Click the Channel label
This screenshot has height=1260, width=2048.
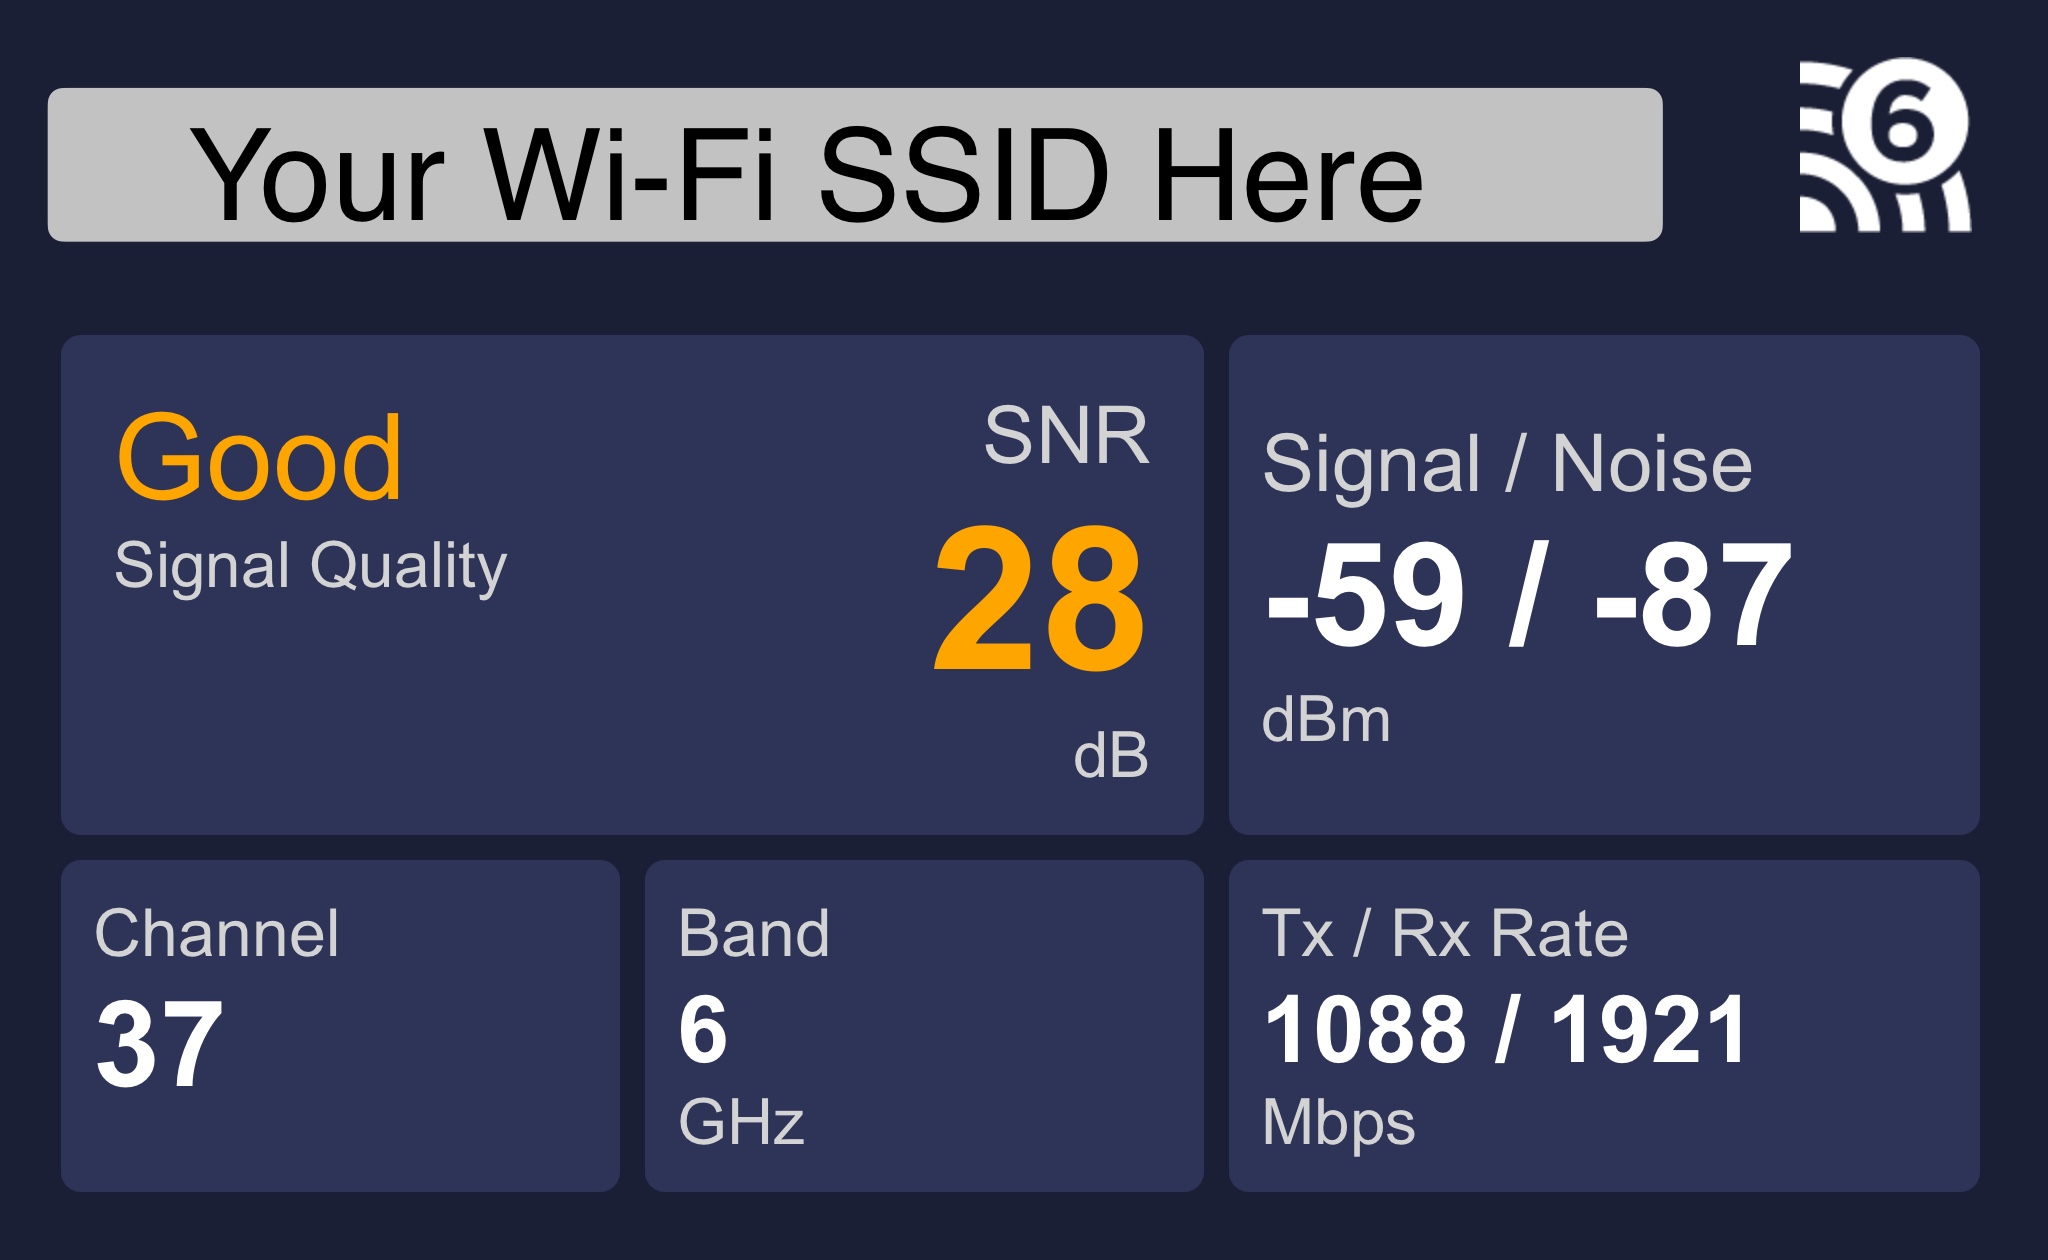coord(217,933)
